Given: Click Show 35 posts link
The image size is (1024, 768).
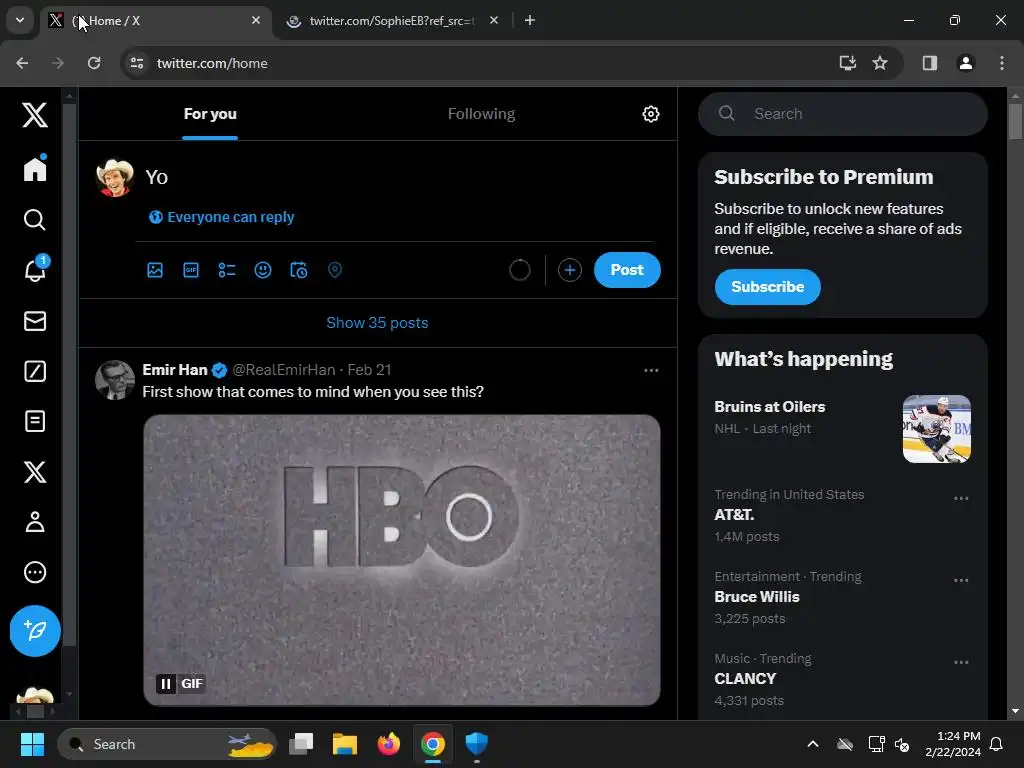Looking at the screenshot, I should (377, 323).
